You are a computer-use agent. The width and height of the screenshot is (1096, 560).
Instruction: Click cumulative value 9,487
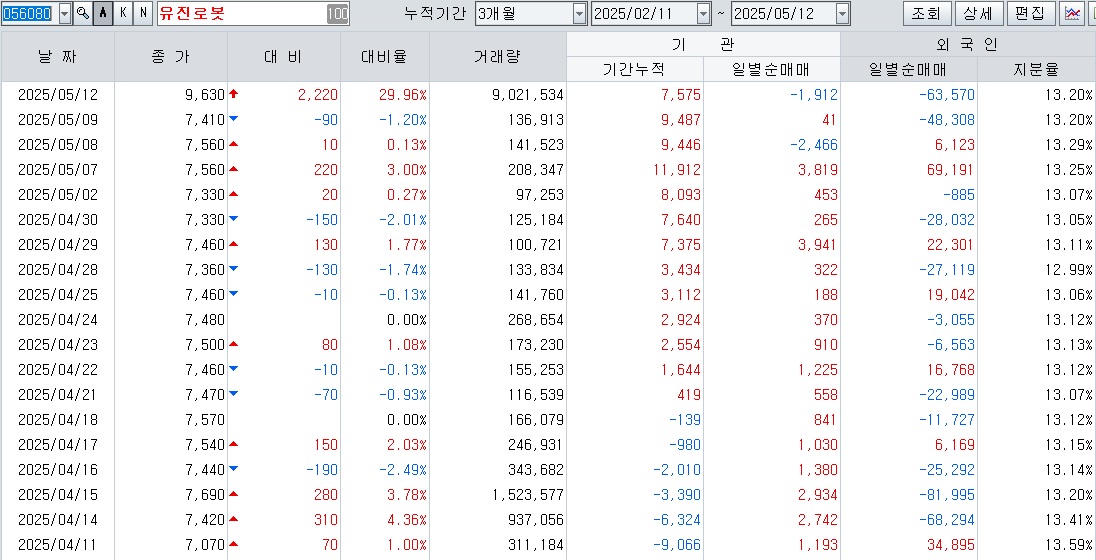(680, 120)
